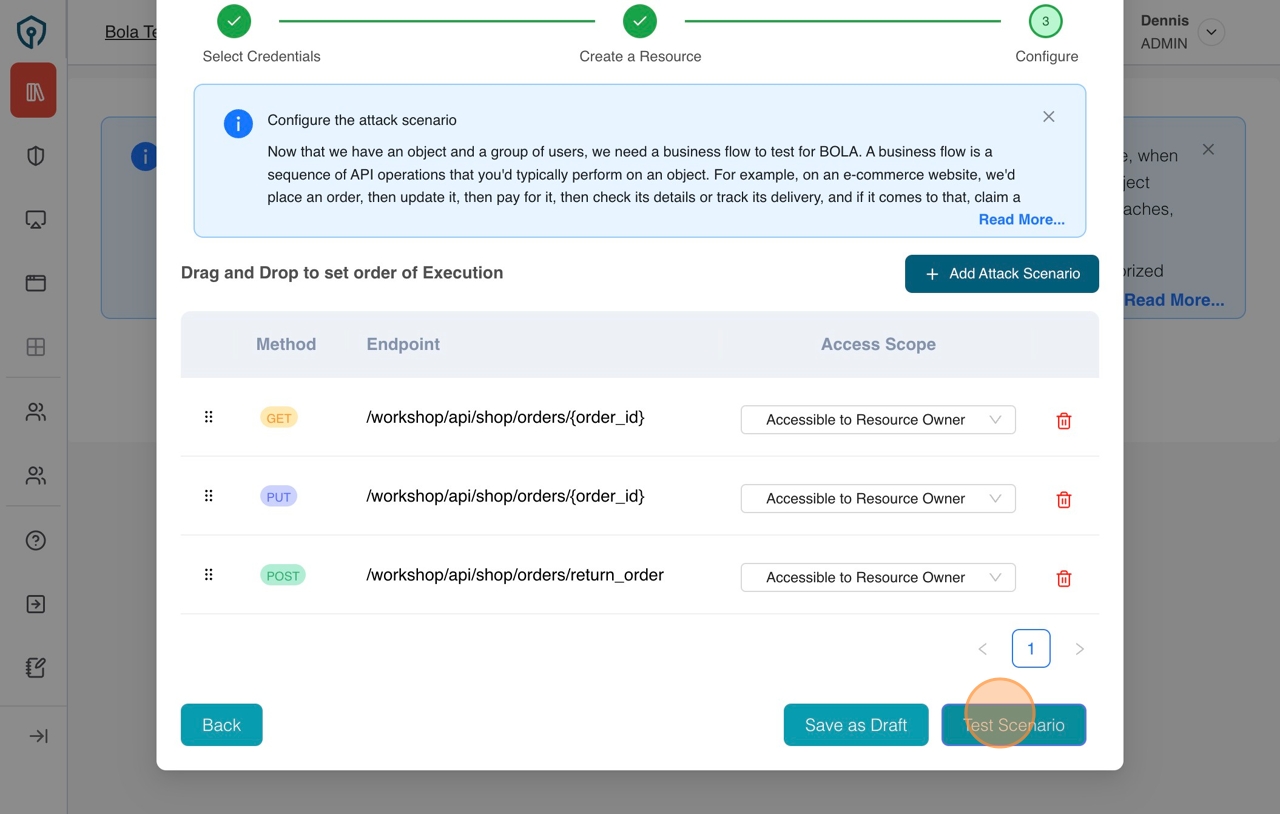This screenshot has width=1280, height=814.
Task: Select the notes edit icon in sidebar
Action: 33,667
